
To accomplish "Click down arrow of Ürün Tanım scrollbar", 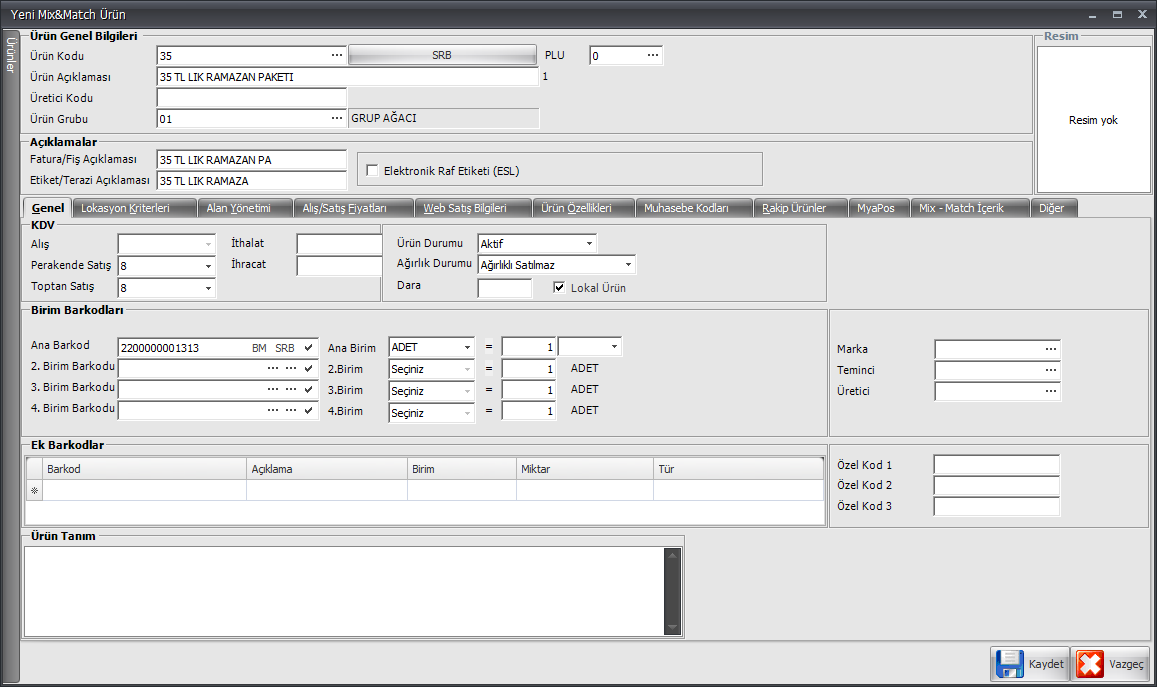I will [x=672, y=627].
